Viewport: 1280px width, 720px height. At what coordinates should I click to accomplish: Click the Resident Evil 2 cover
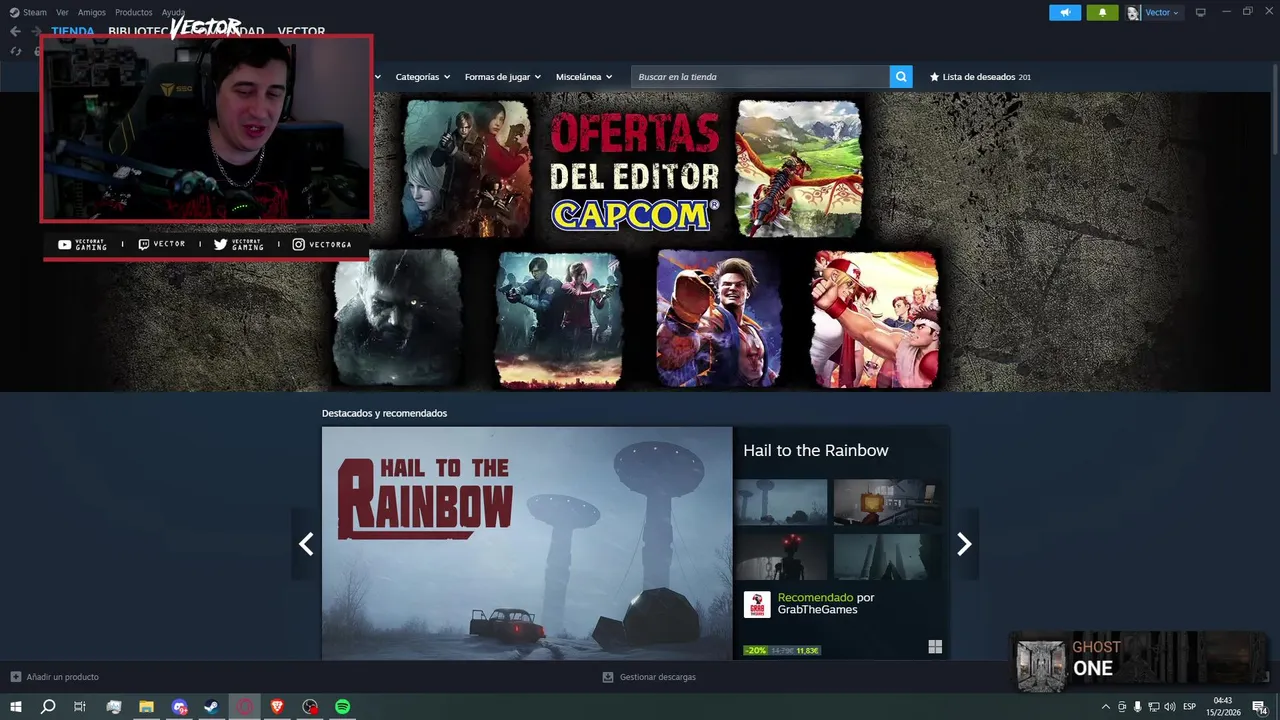(559, 319)
